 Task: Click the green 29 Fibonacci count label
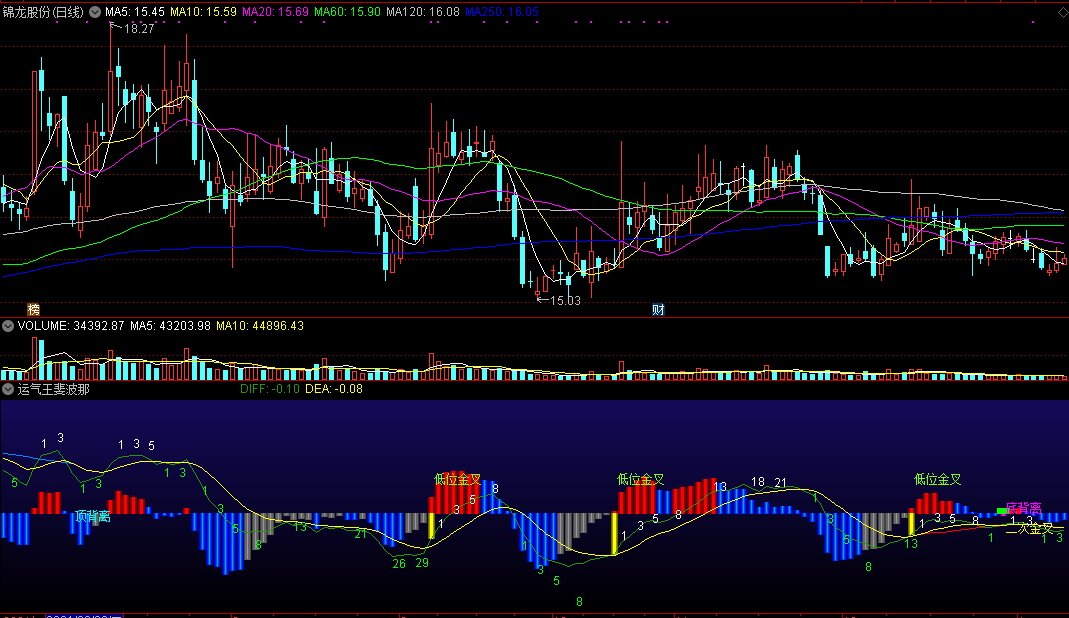[x=422, y=563]
